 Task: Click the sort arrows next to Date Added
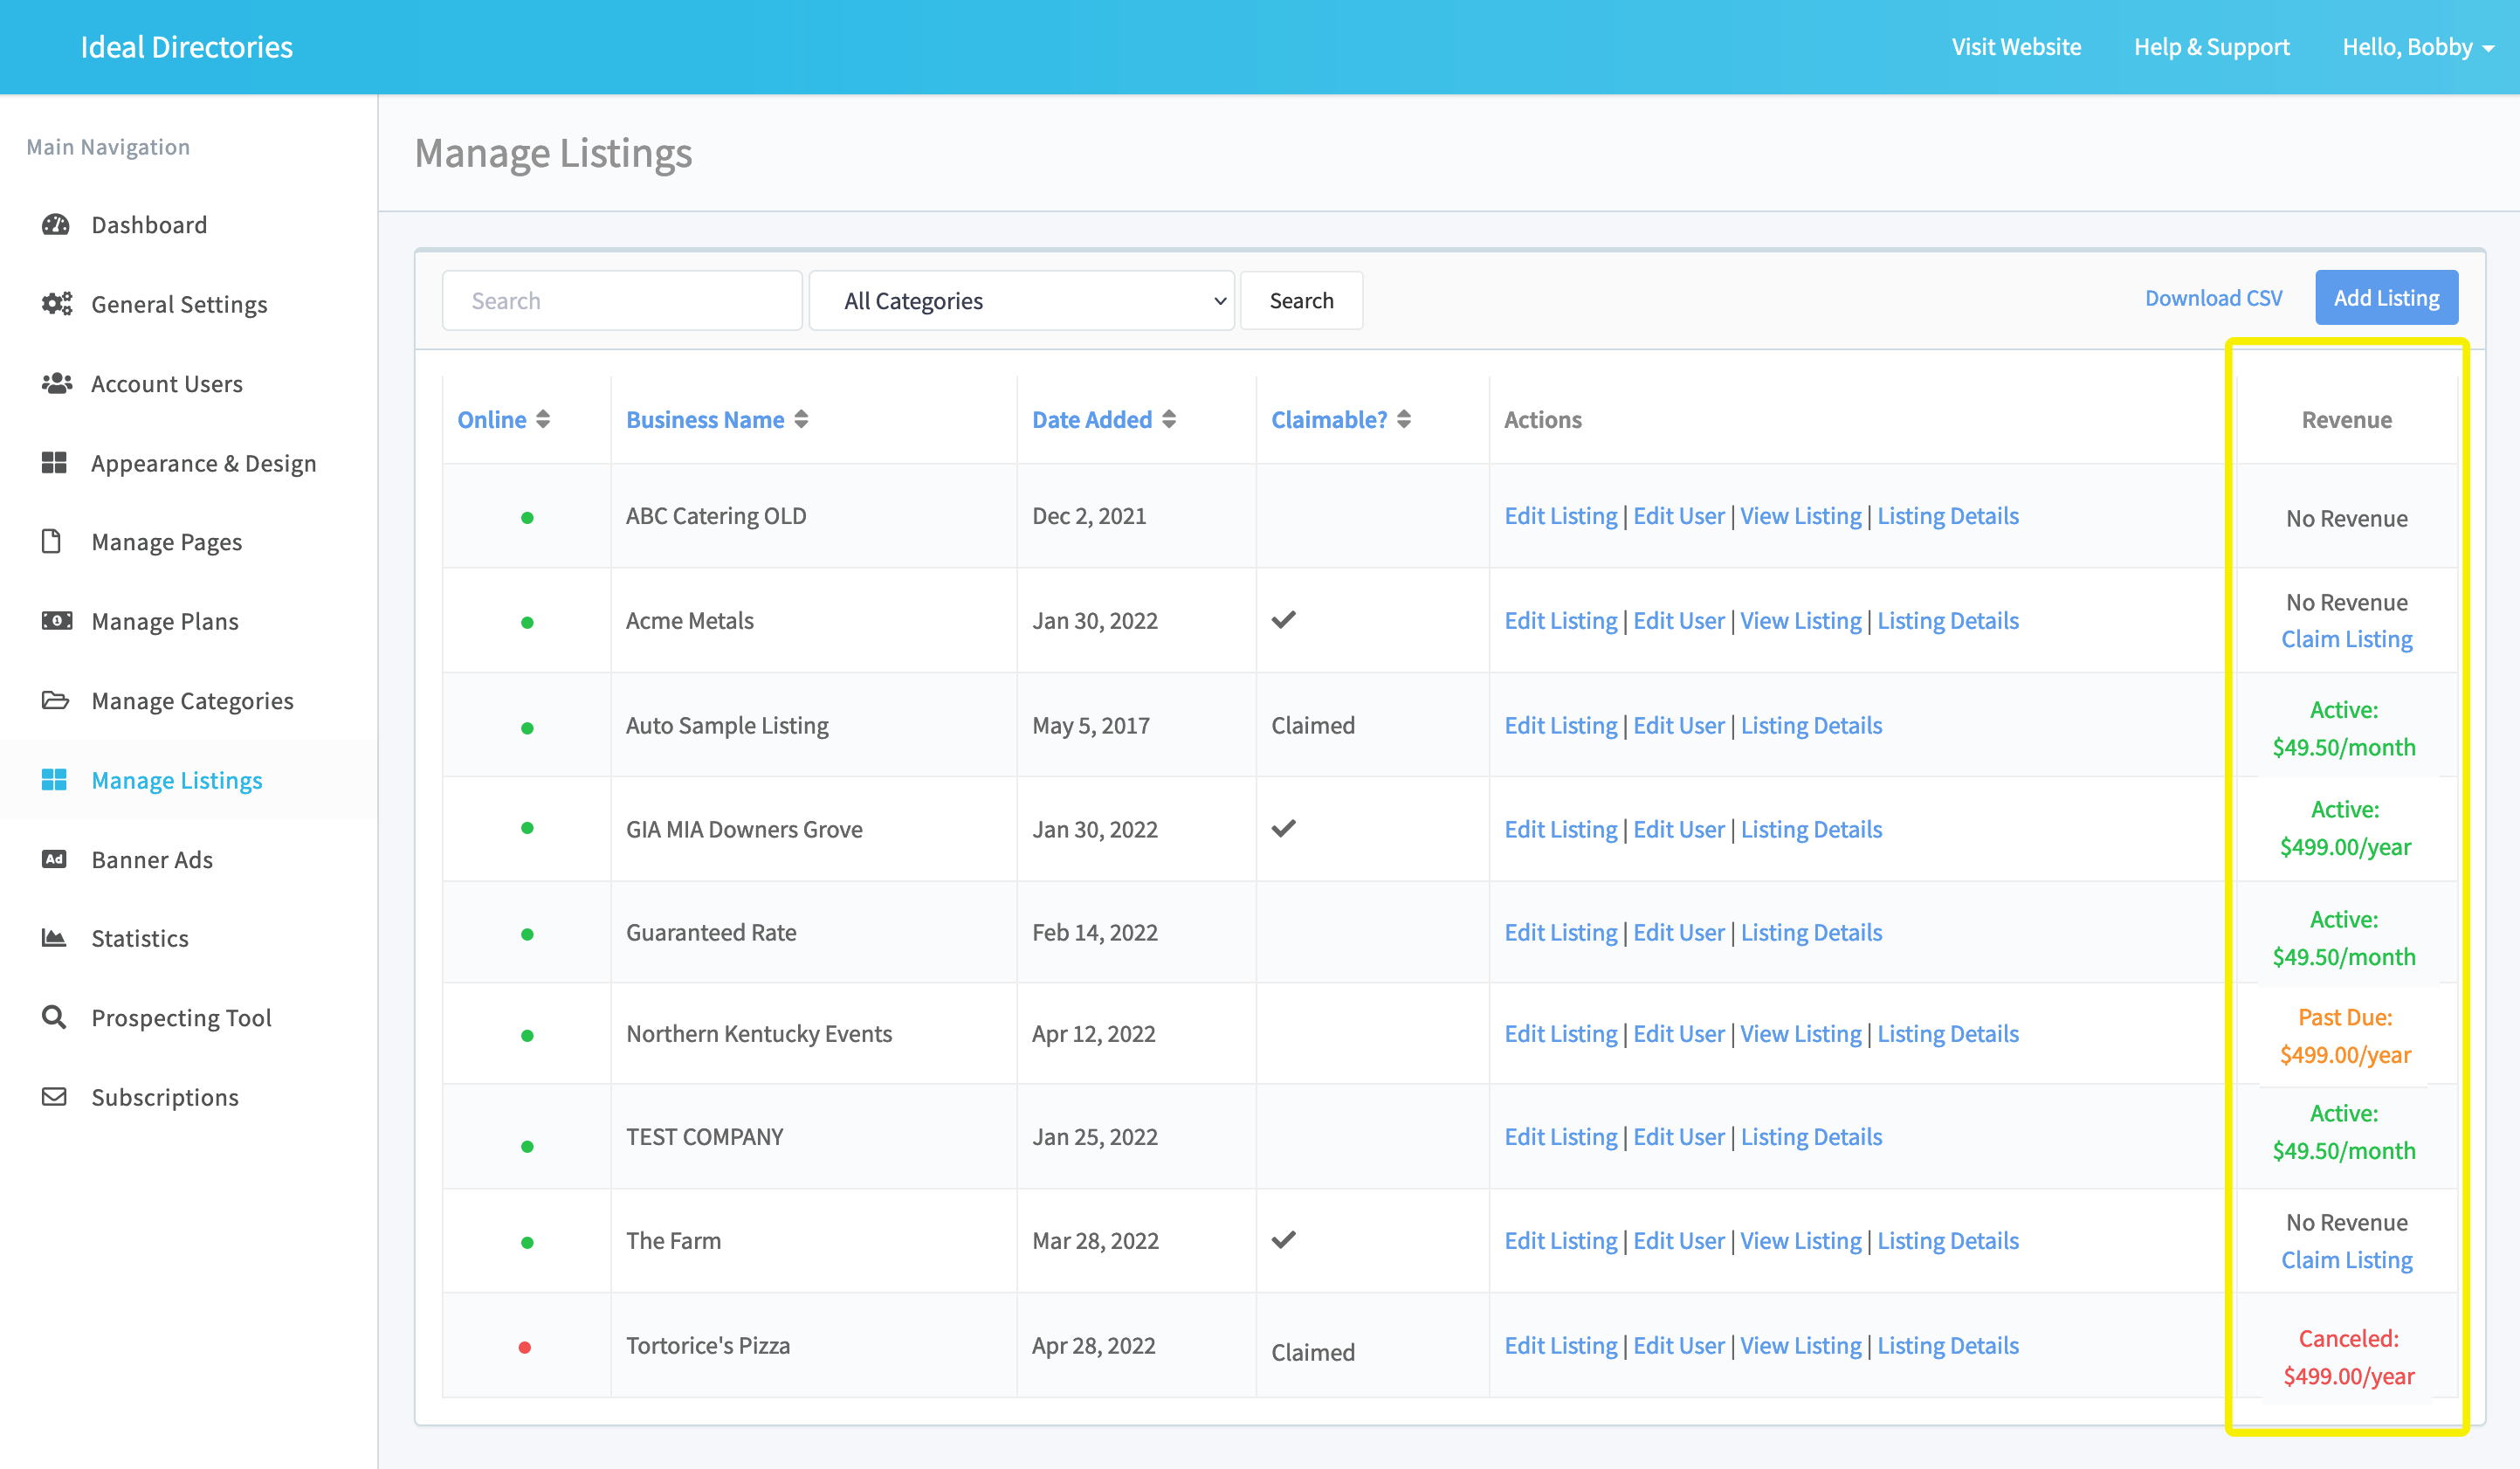[1169, 419]
